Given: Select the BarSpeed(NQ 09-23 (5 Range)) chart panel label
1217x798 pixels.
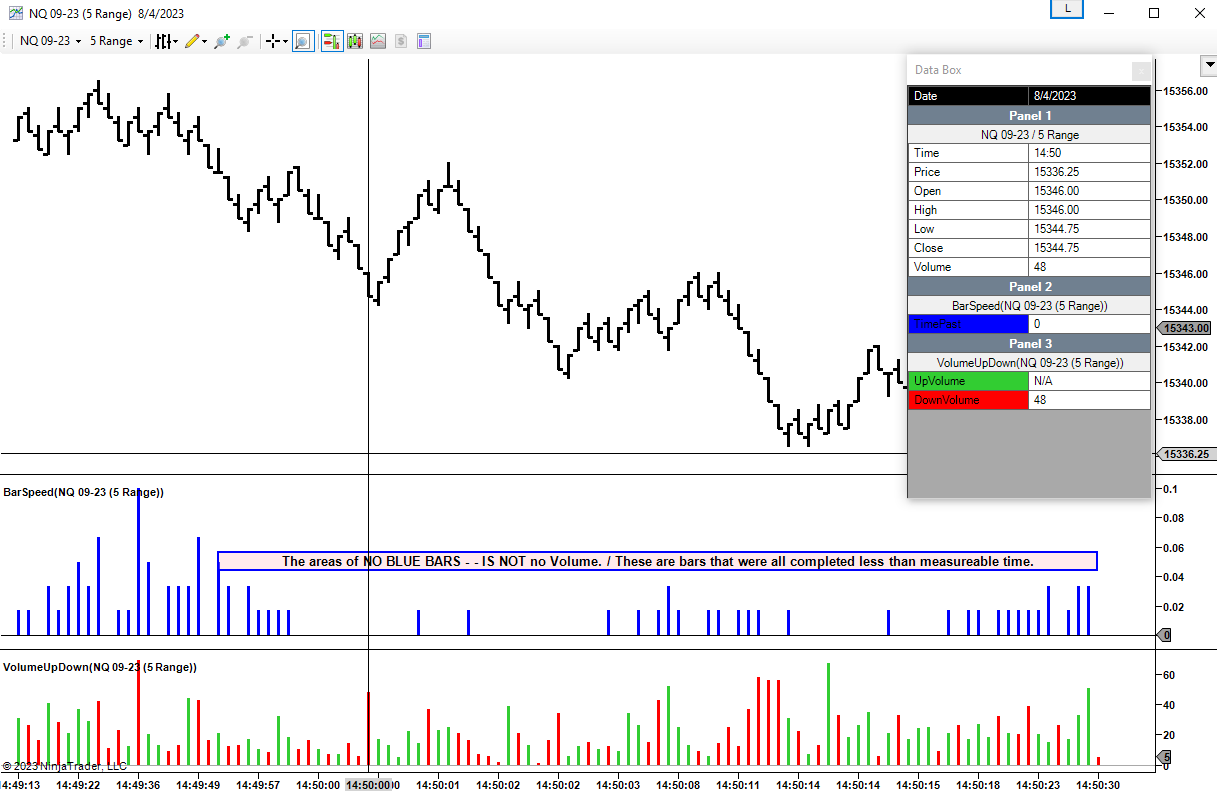Looking at the screenshot, I should (84, 492).
